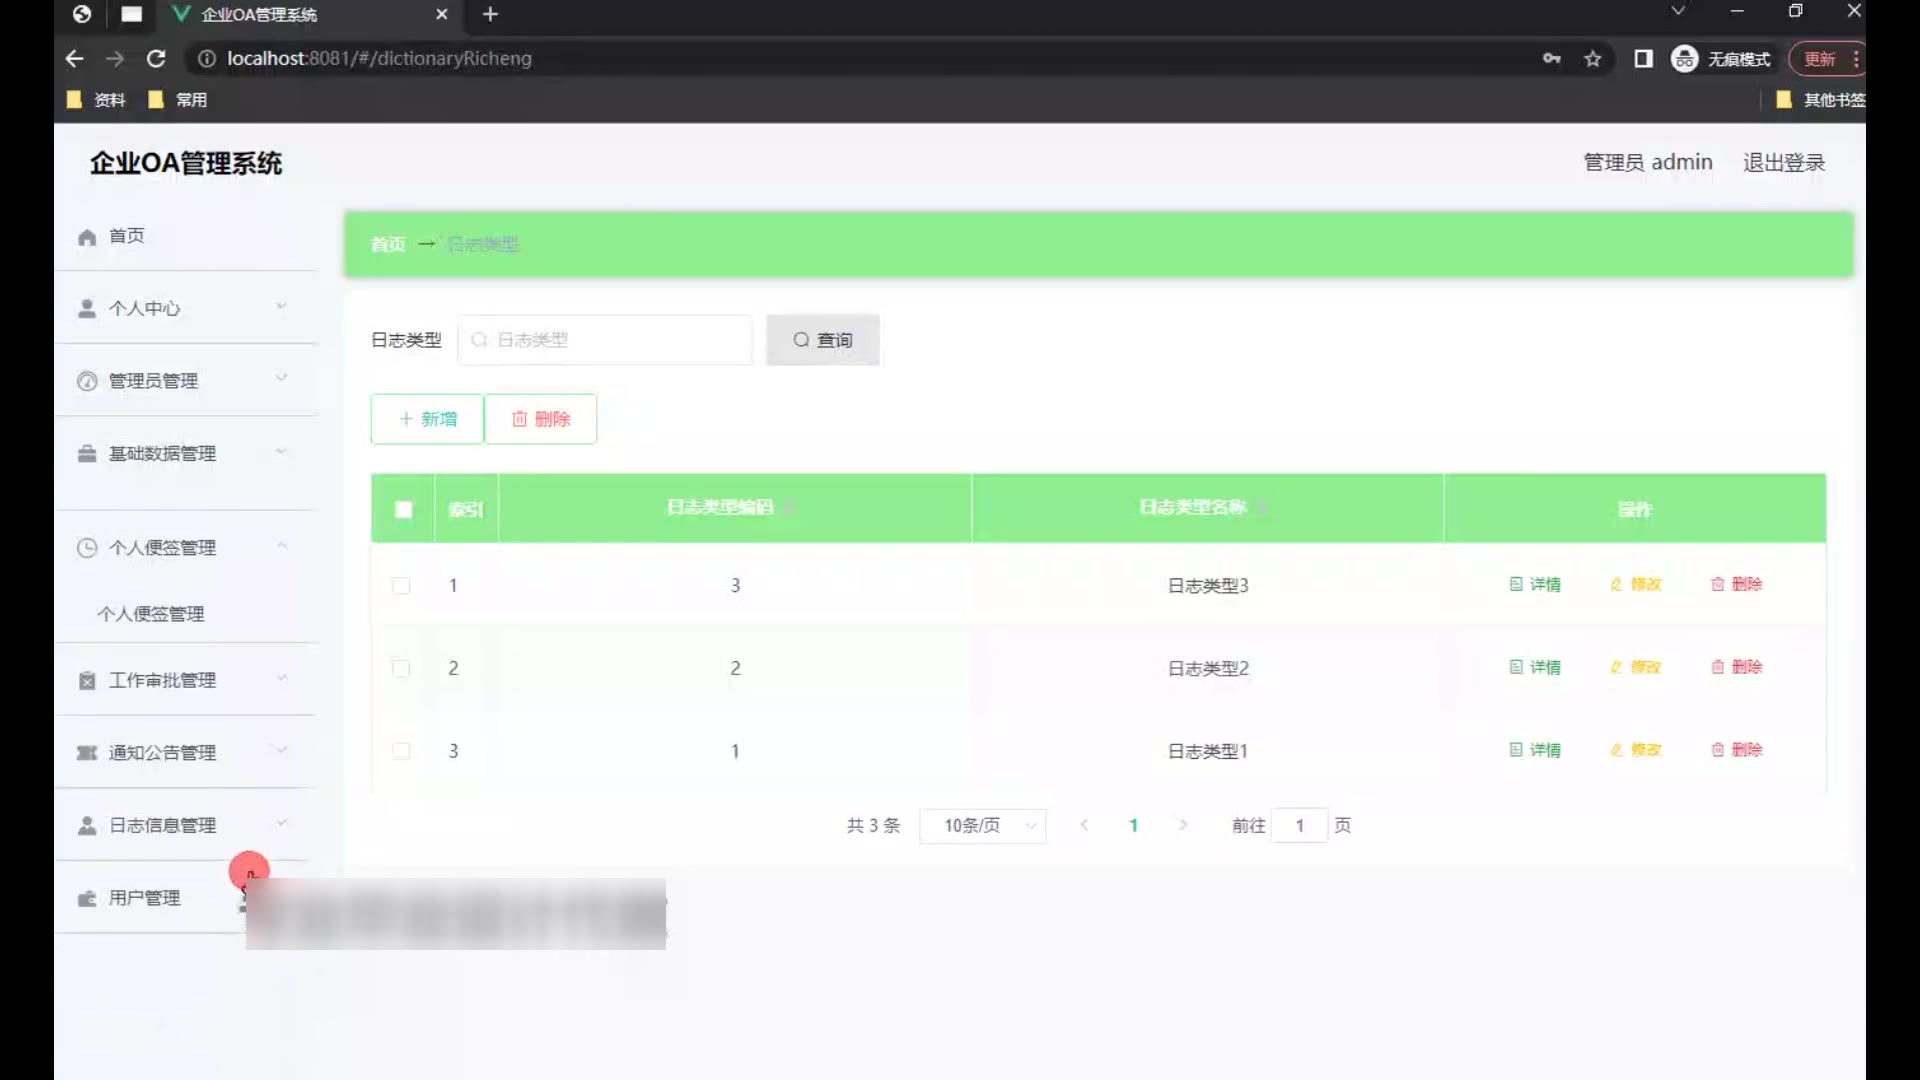Reload the page using browser refresh icon

(x=156, y=59)
